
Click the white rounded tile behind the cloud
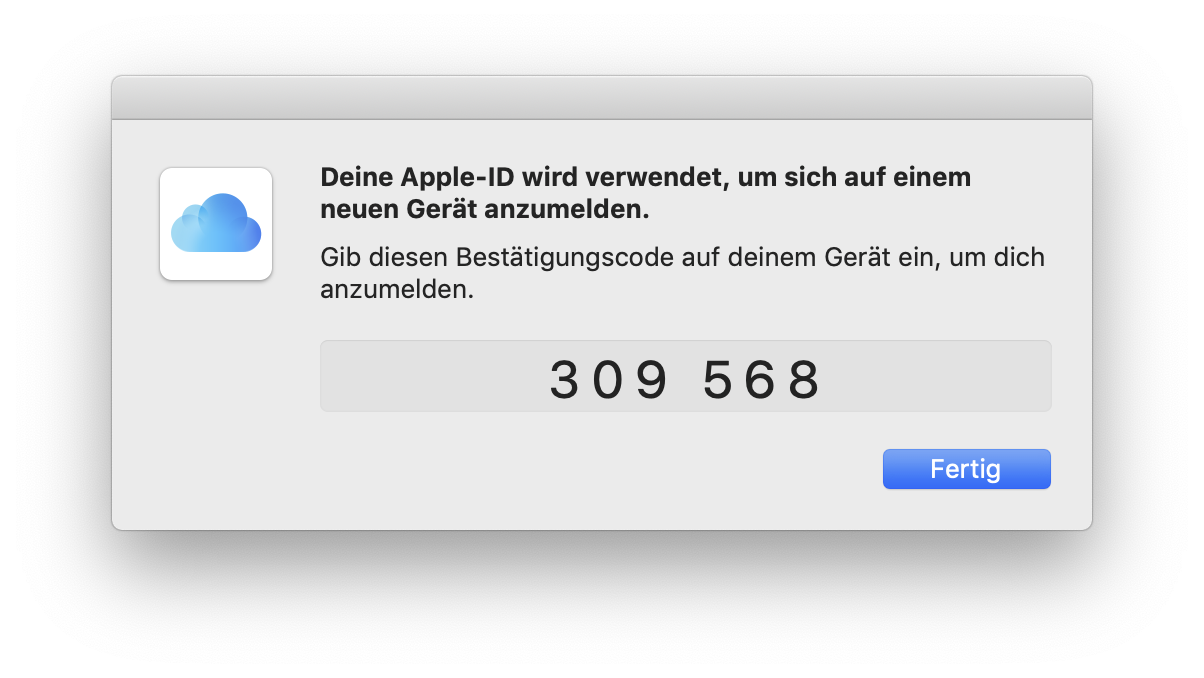[x=216, y=223]
